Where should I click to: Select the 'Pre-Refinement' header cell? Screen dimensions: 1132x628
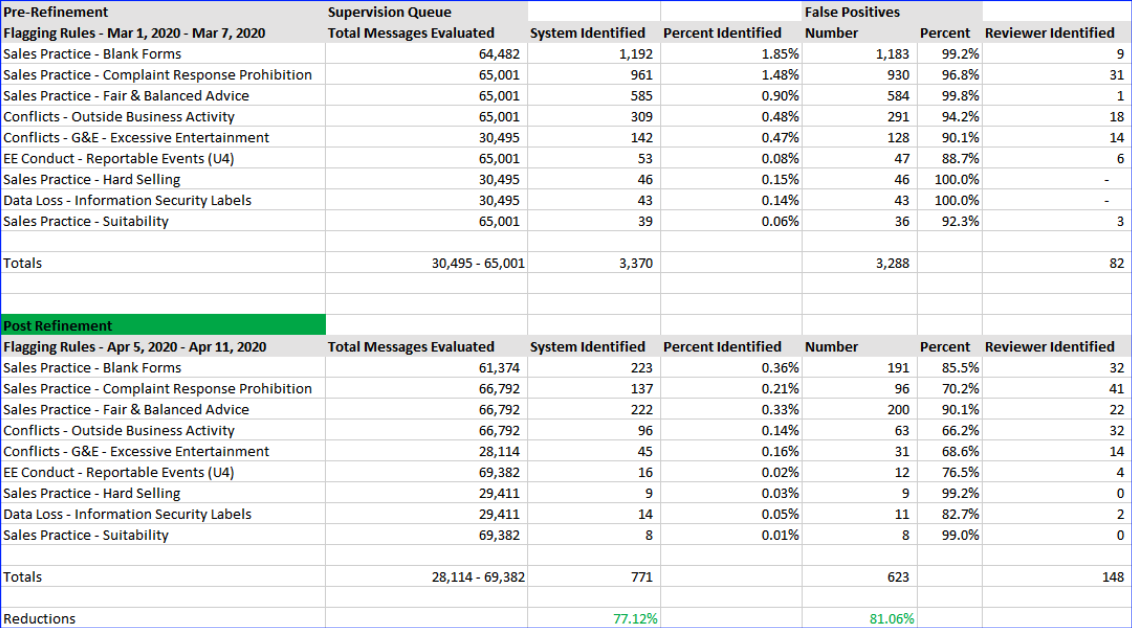(x=163, y=12)
